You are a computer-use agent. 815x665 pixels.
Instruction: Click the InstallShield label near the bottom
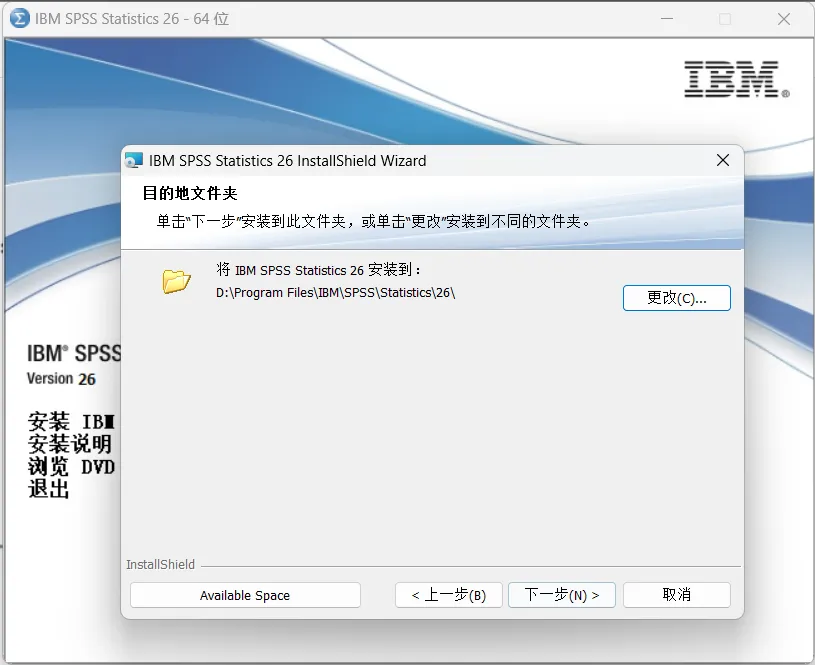pyautogui.click(x=160, y=564)
